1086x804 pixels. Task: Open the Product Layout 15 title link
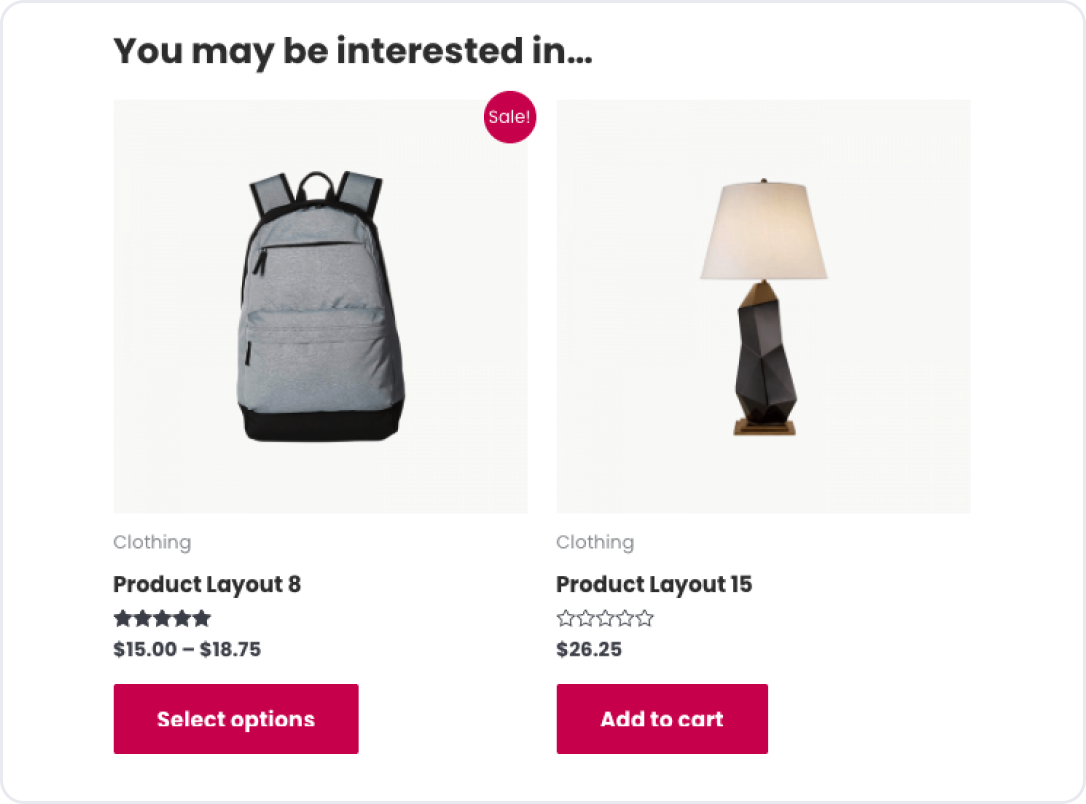coord(654,584)
